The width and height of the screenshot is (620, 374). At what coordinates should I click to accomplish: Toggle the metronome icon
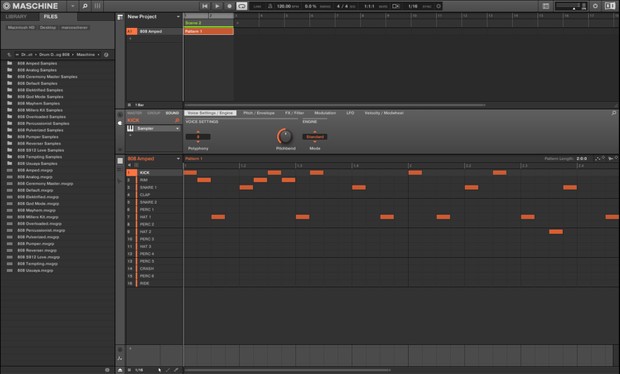[x=270, y=6]
